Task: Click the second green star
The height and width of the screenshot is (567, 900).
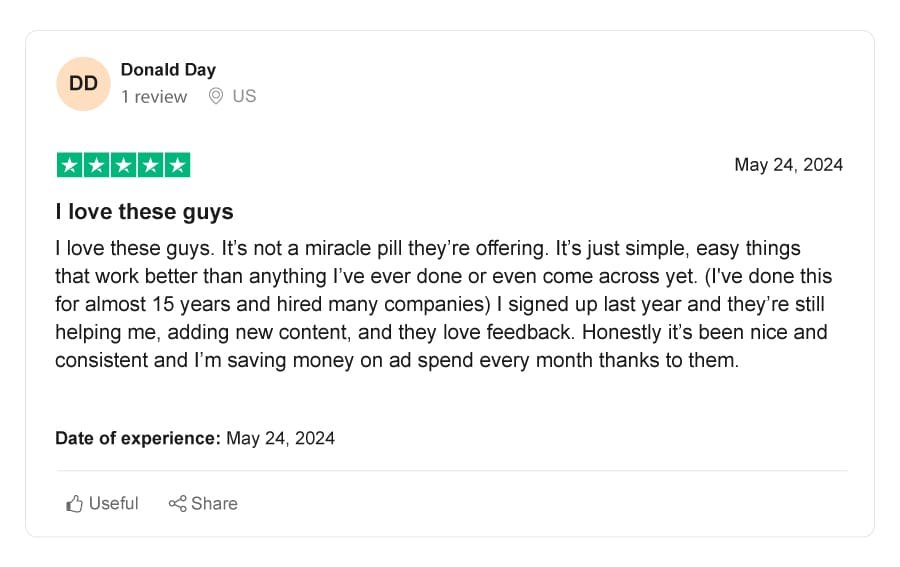Action: point(96,165)
